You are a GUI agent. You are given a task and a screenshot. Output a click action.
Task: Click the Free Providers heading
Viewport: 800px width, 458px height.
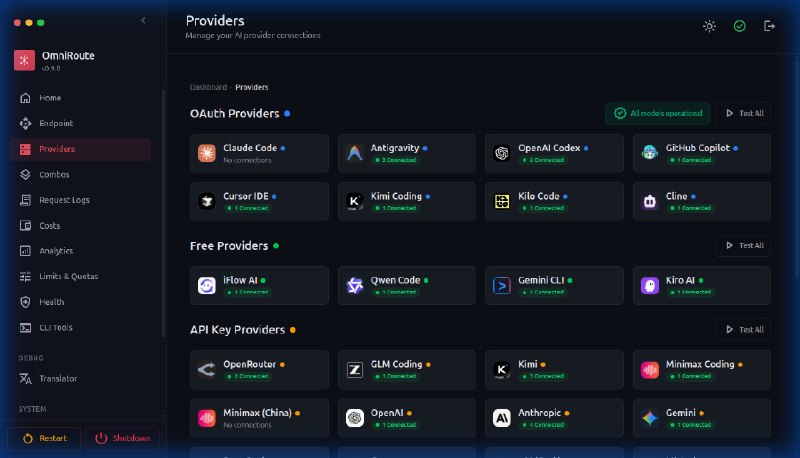229,246
